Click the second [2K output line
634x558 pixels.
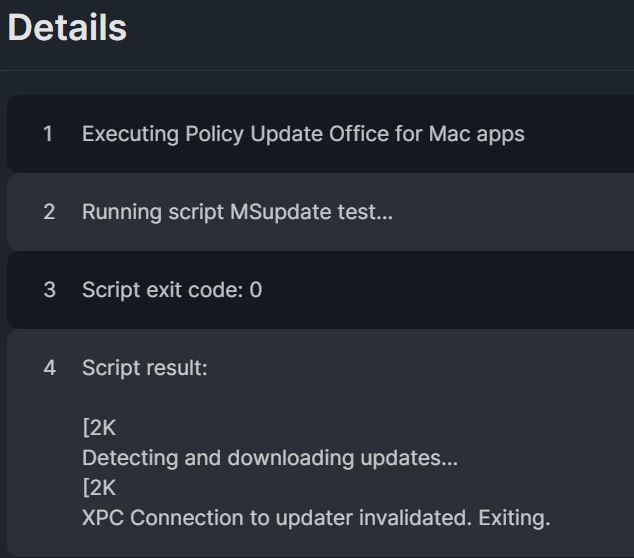pyautogui.click(x=99, y=488)
